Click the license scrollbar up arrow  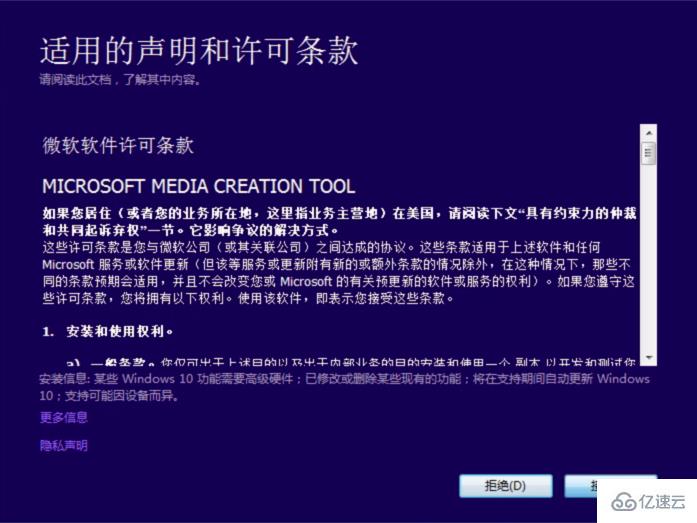(x=649, y=132)
